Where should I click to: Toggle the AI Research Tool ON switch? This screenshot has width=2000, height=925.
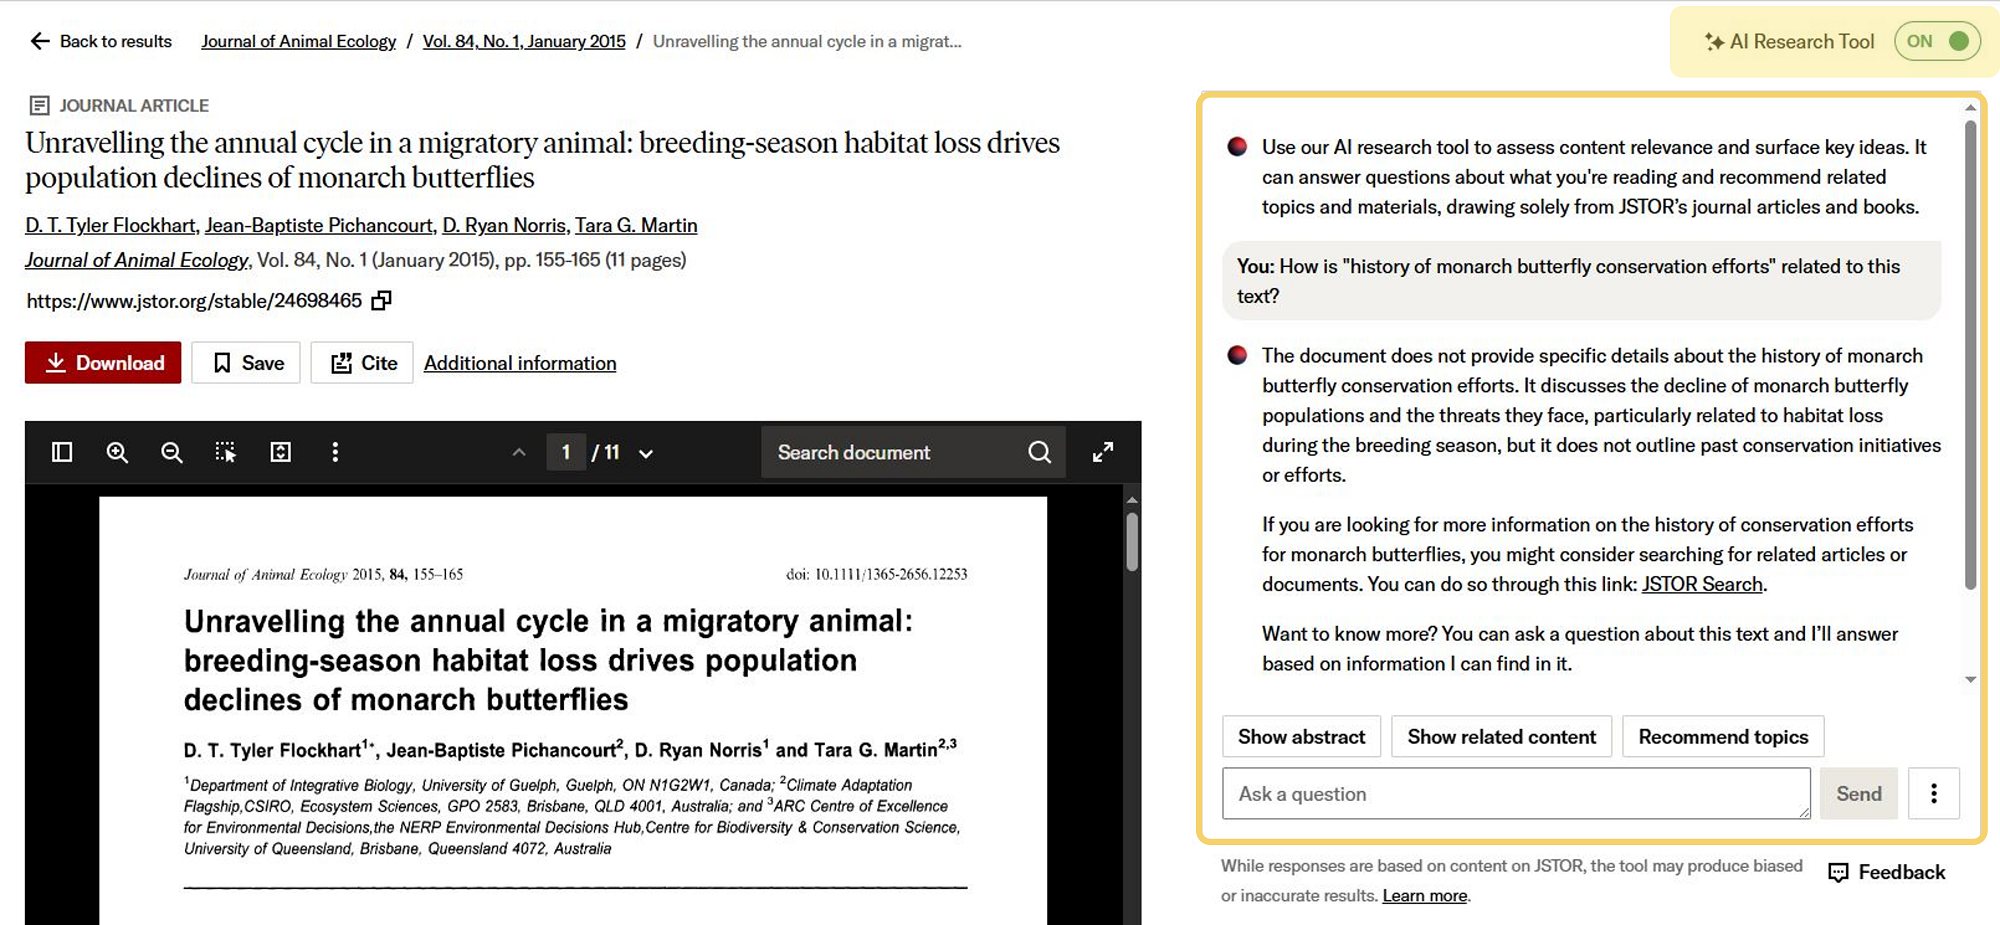[x=1937, y=41]
